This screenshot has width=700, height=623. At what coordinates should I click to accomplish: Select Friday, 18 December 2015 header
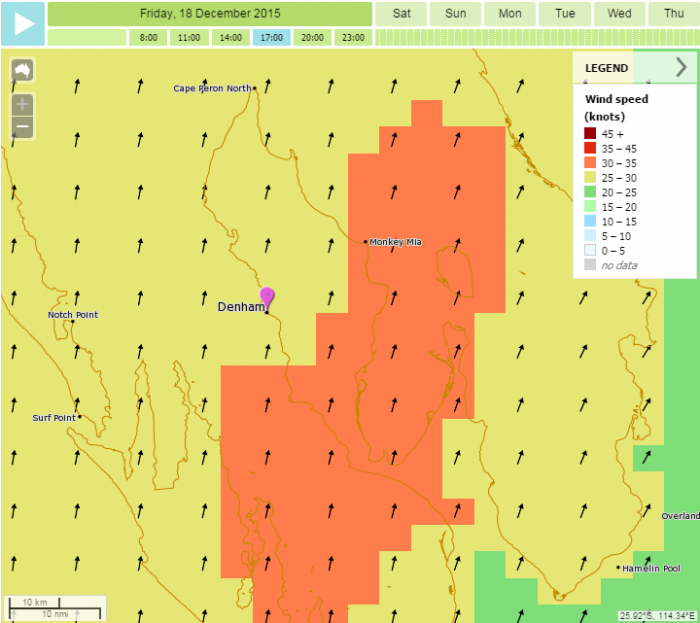(x=210, y=13)
